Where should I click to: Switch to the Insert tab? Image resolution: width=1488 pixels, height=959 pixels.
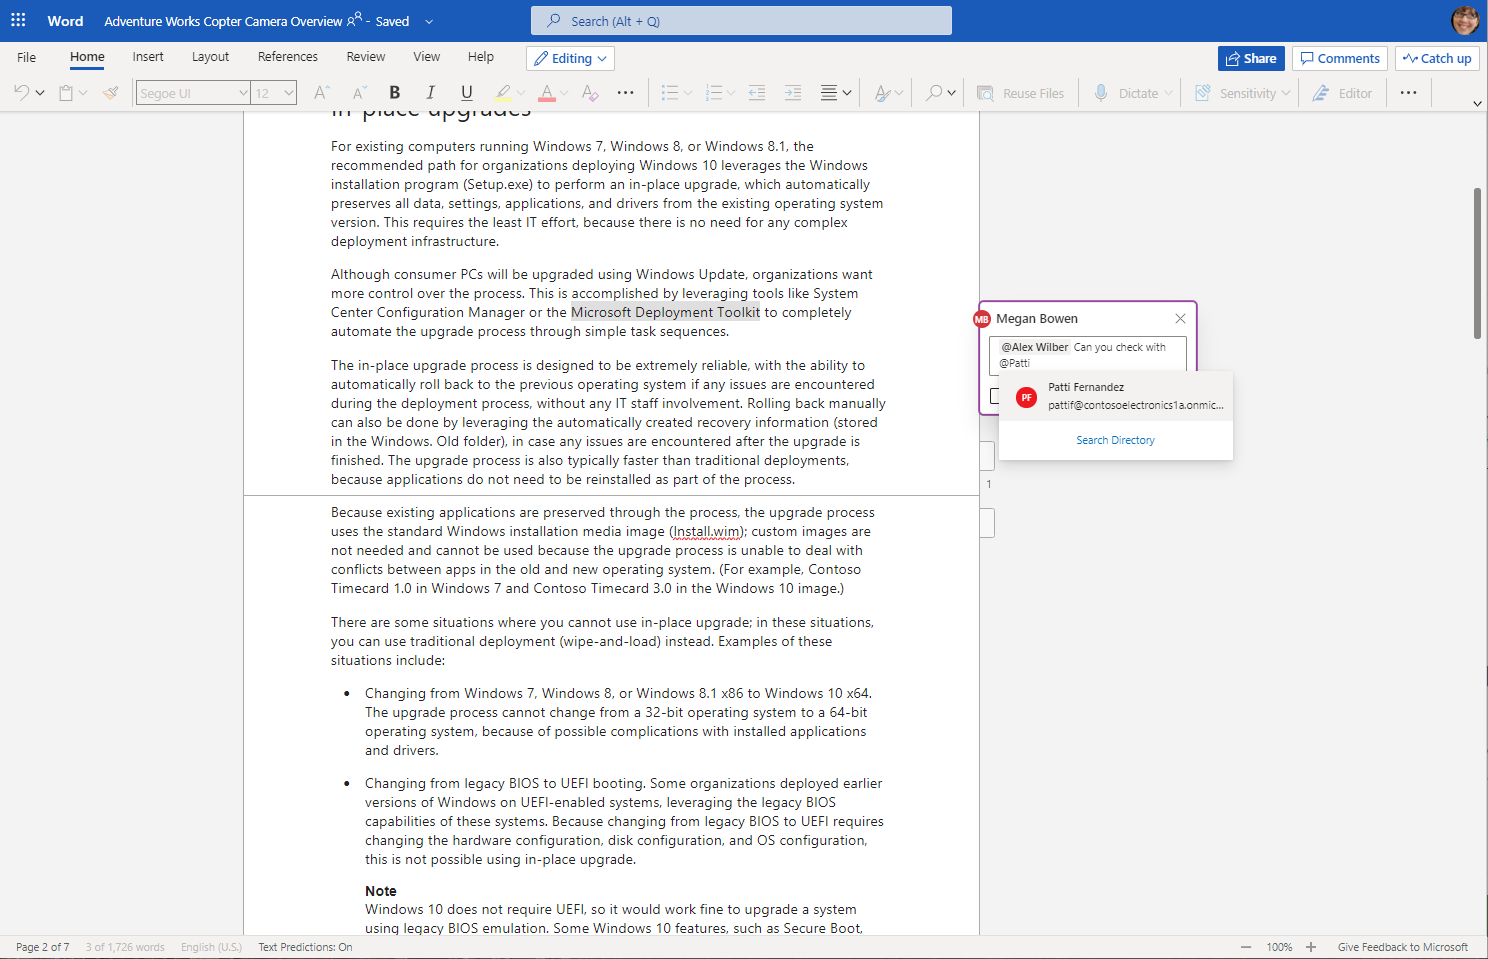(148, 57)
